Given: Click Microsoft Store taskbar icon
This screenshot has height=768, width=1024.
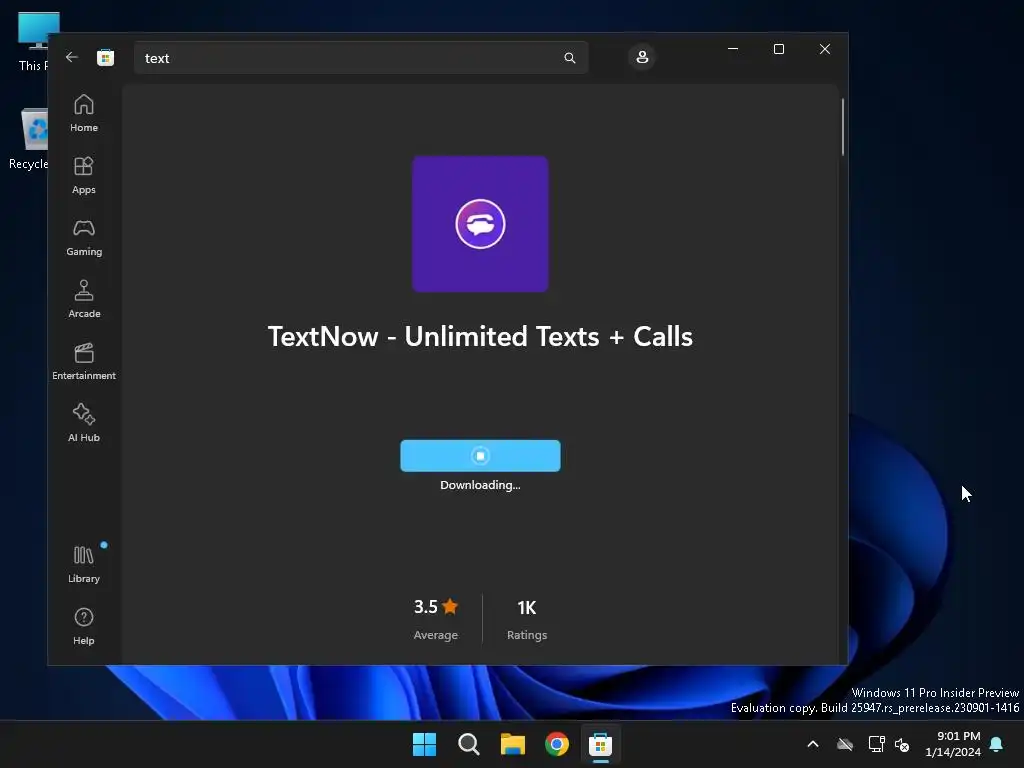Looking at the screenshot, I should click(600, 744).
